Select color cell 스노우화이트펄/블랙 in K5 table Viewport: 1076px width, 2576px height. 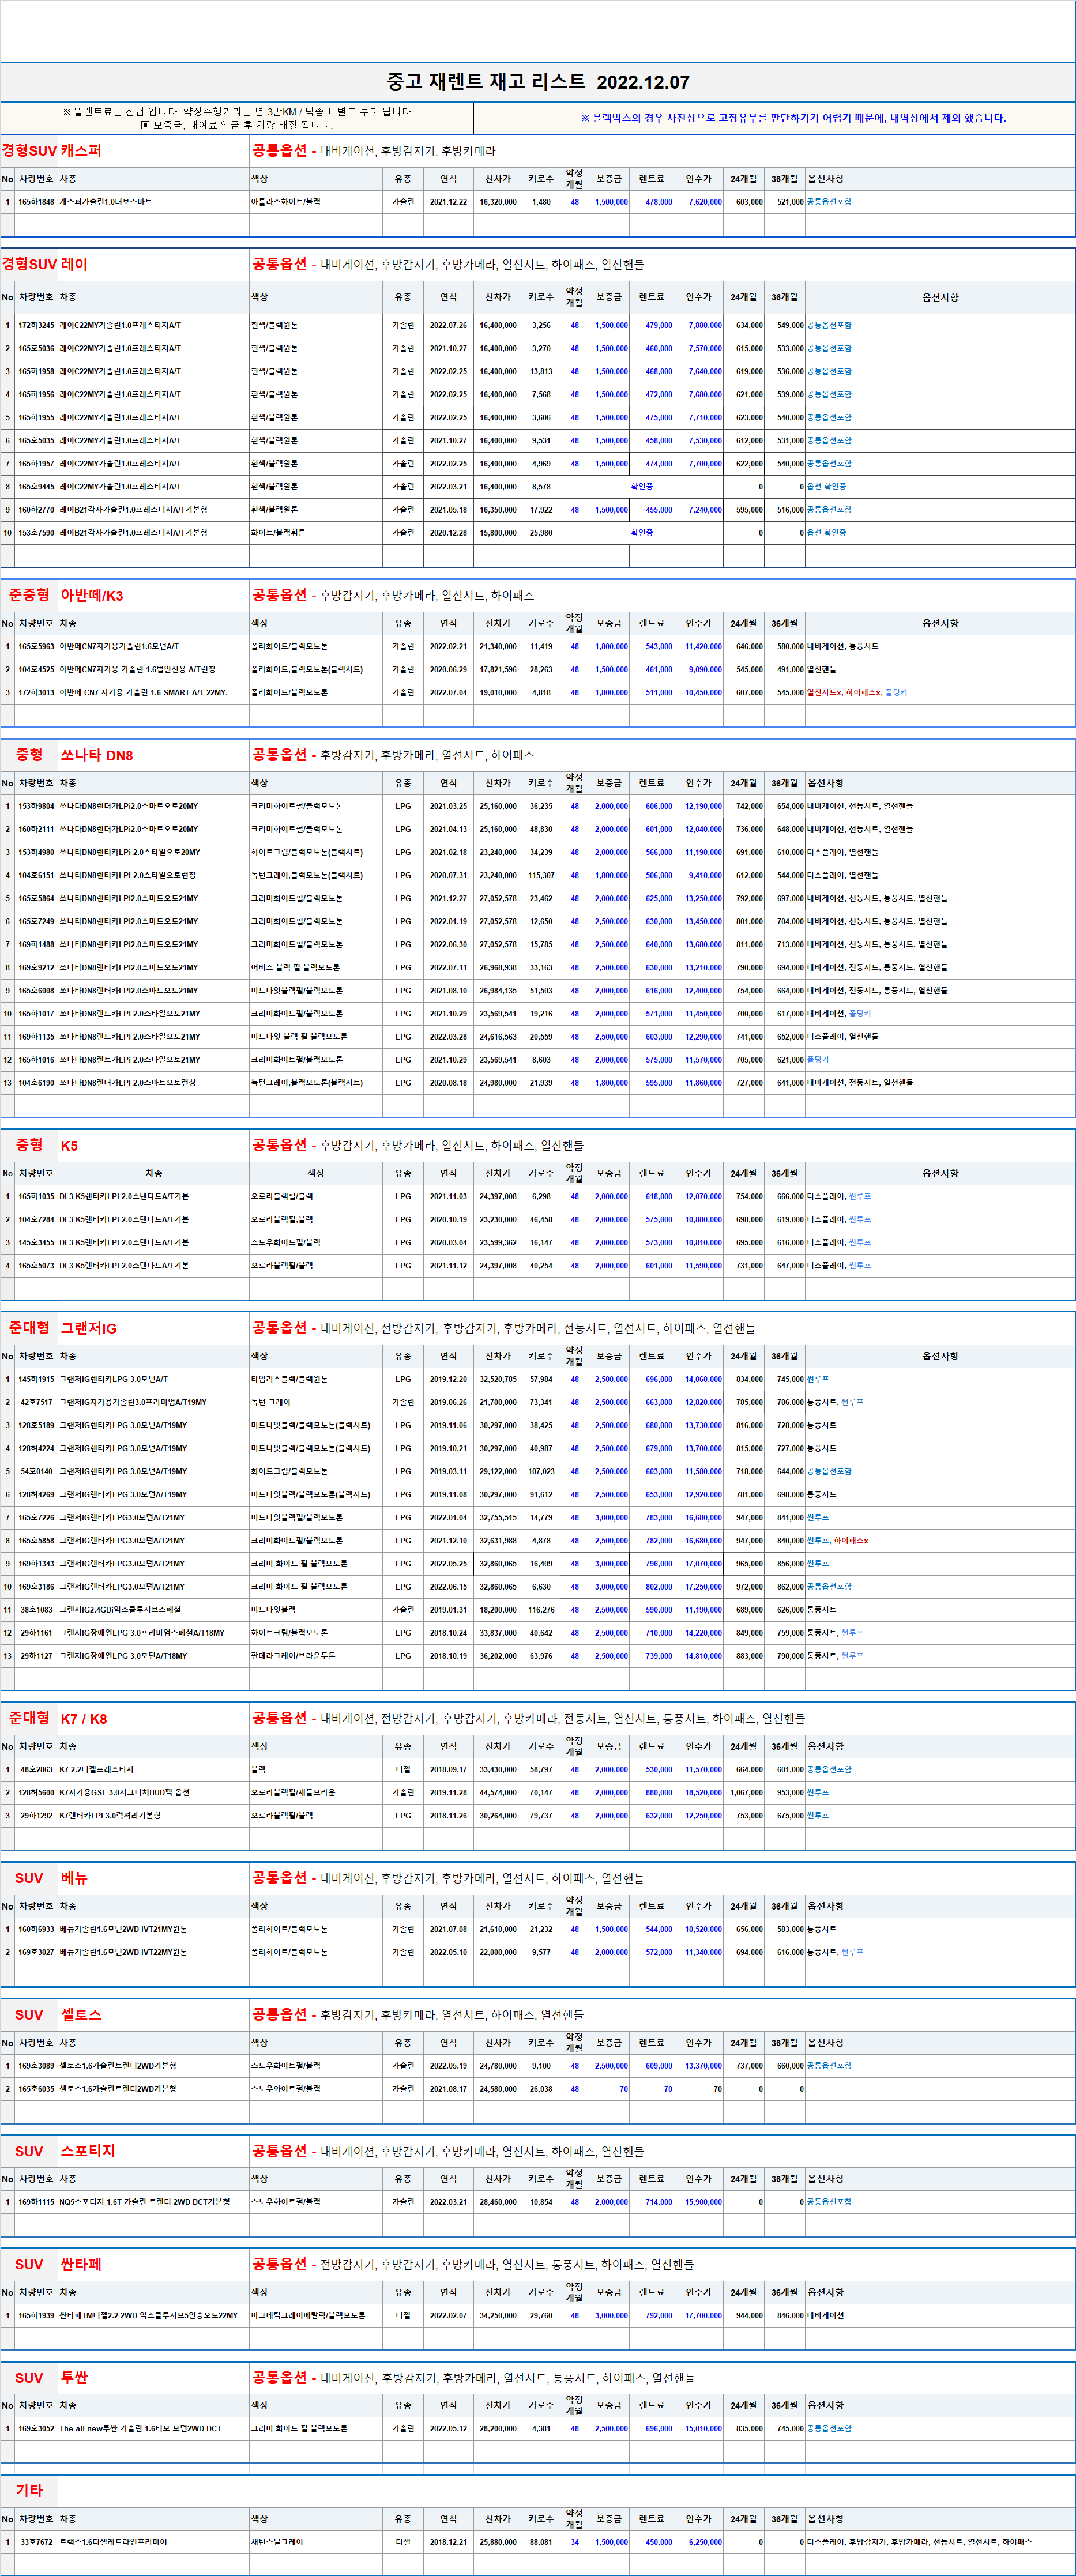[x=286, y=1243]
